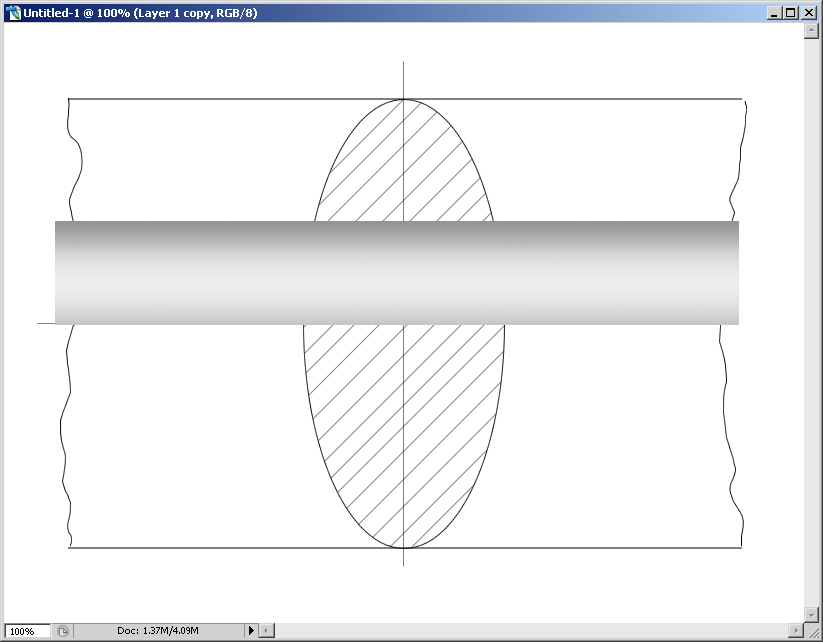The height and width of the screenshot is (642, 823).
Task: Maximize the Untitled-1 document window
Action: pos(790,13)
